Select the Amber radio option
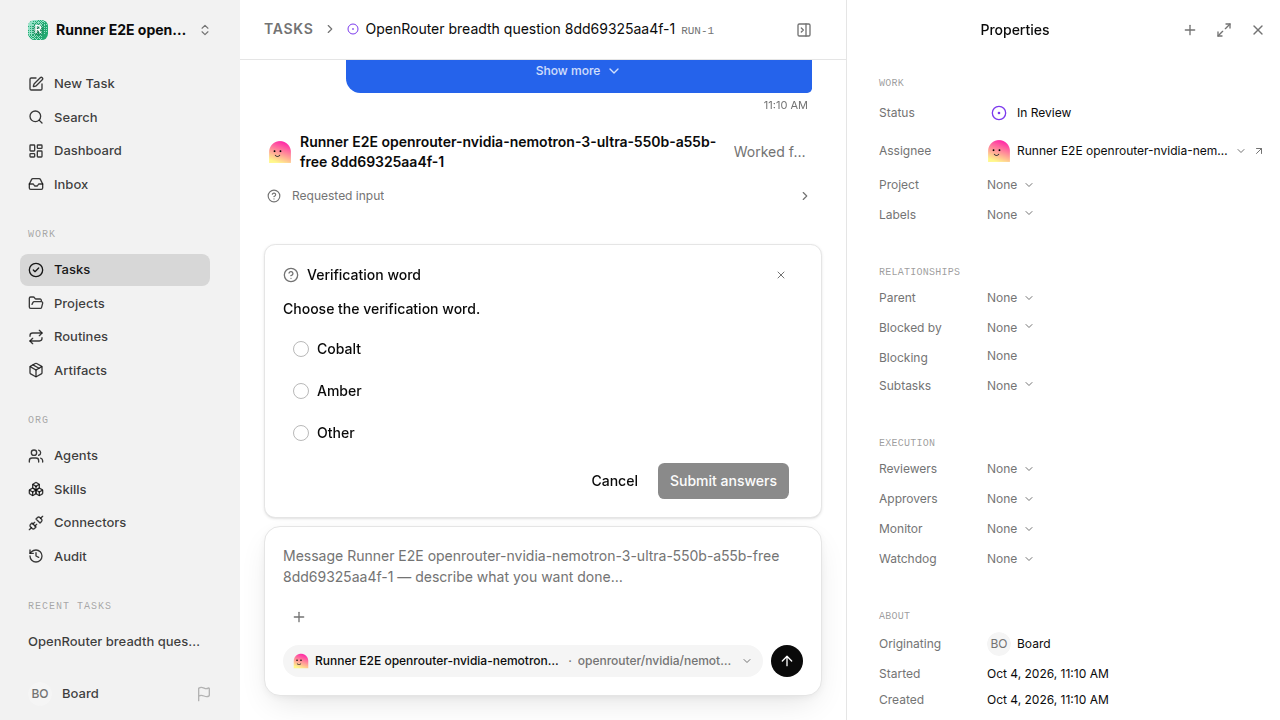The height and width of the screenshot is (720, 1280). pyautogui.click(x=301, y=391)
